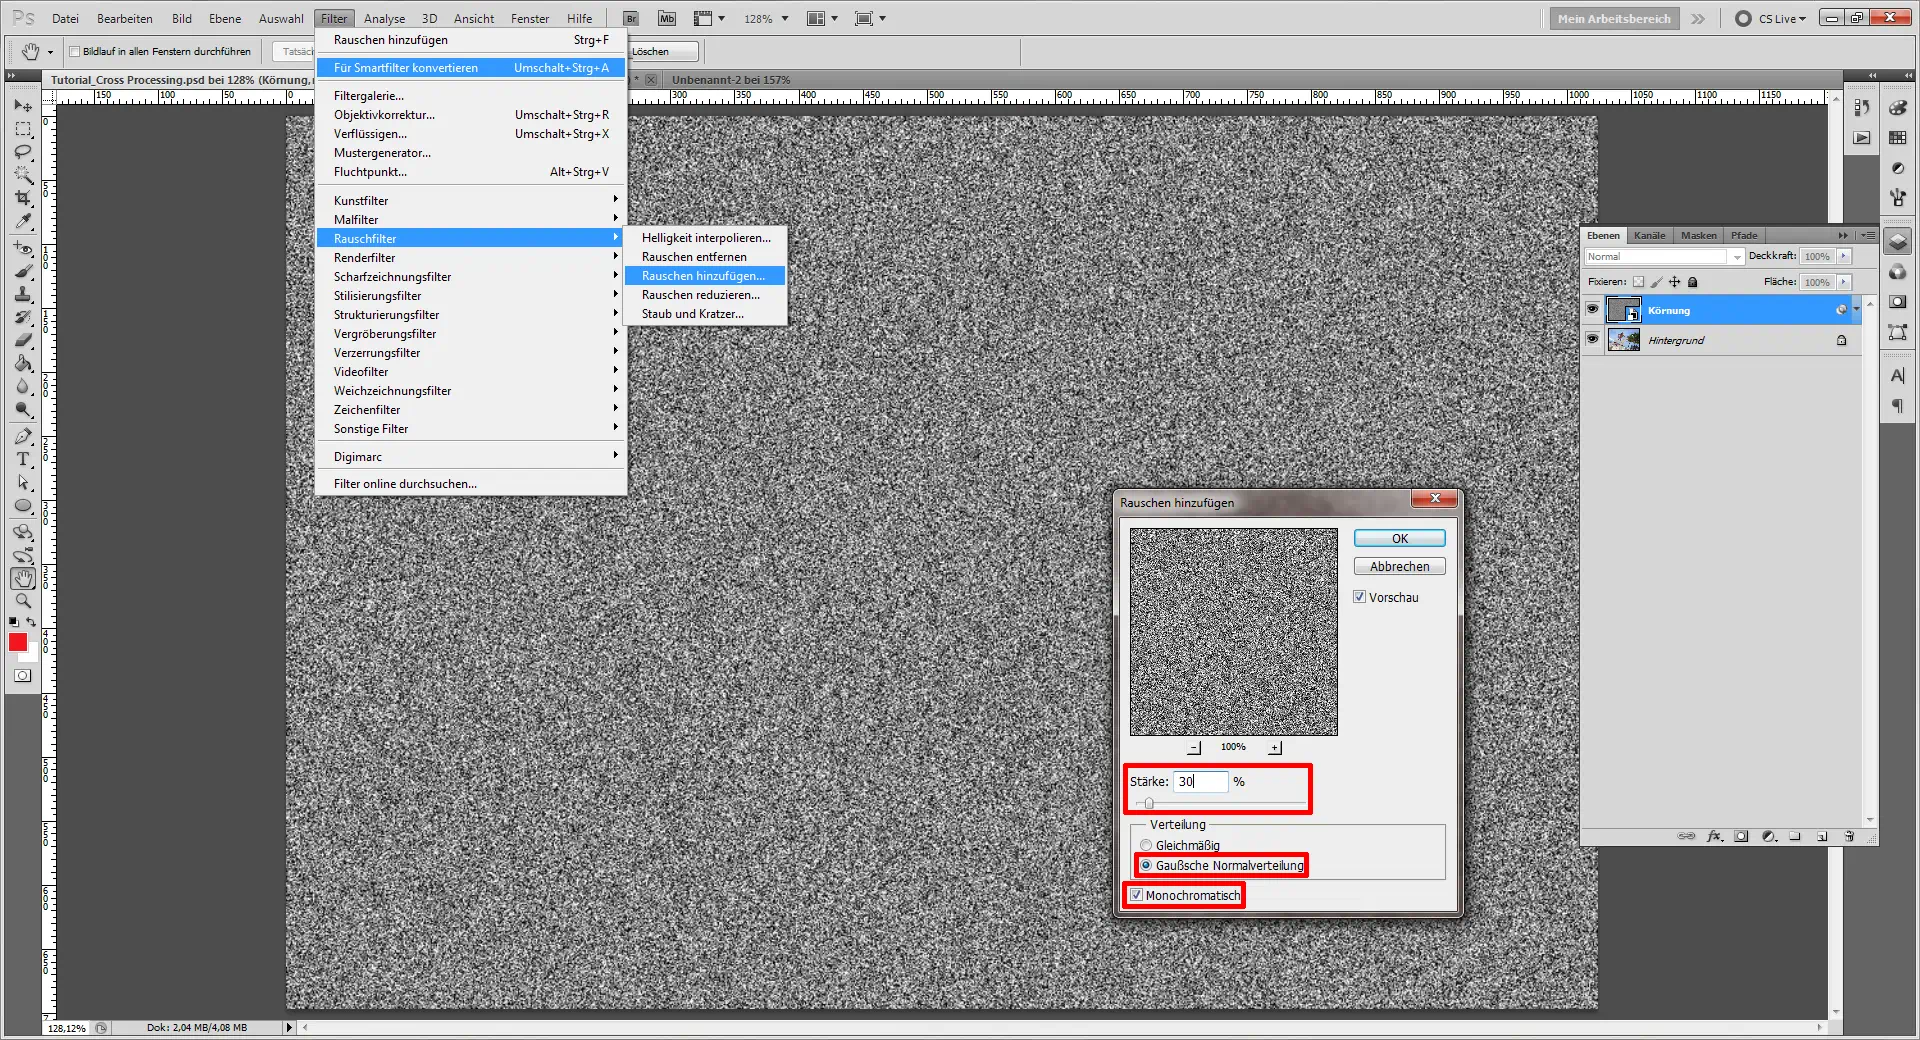
Task: Click Abbrechen to cancel the dialog
Action: (x=1399, y=567)
